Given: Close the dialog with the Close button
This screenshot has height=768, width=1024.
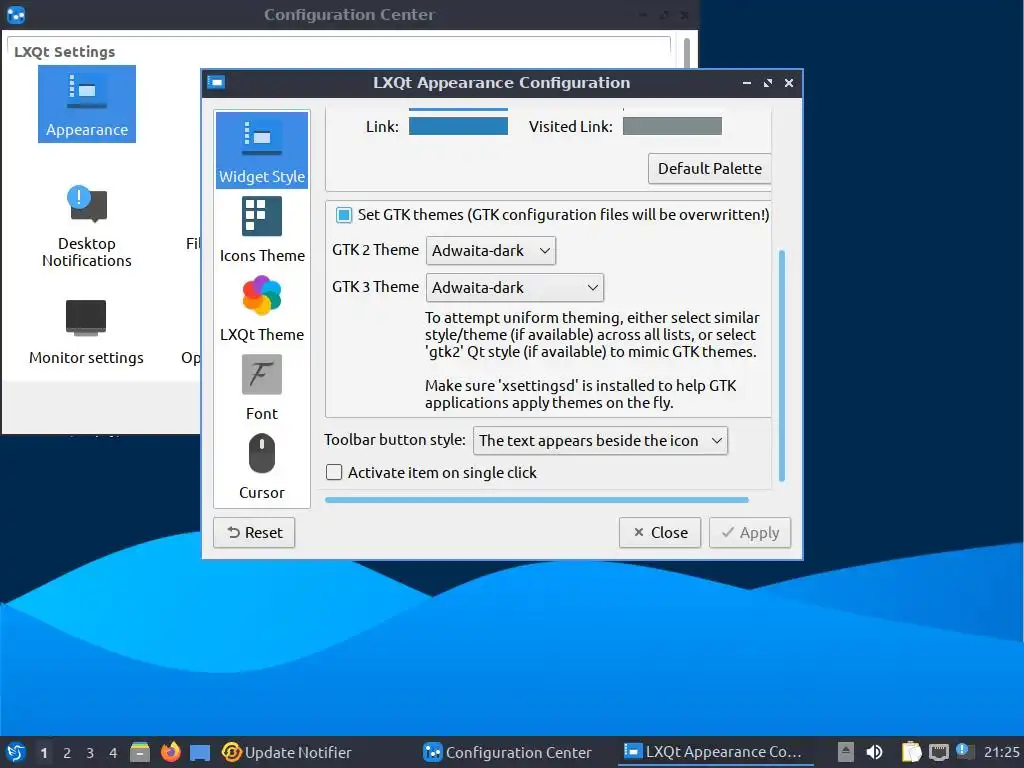Looking at the screenshot, I should [660, 533].
